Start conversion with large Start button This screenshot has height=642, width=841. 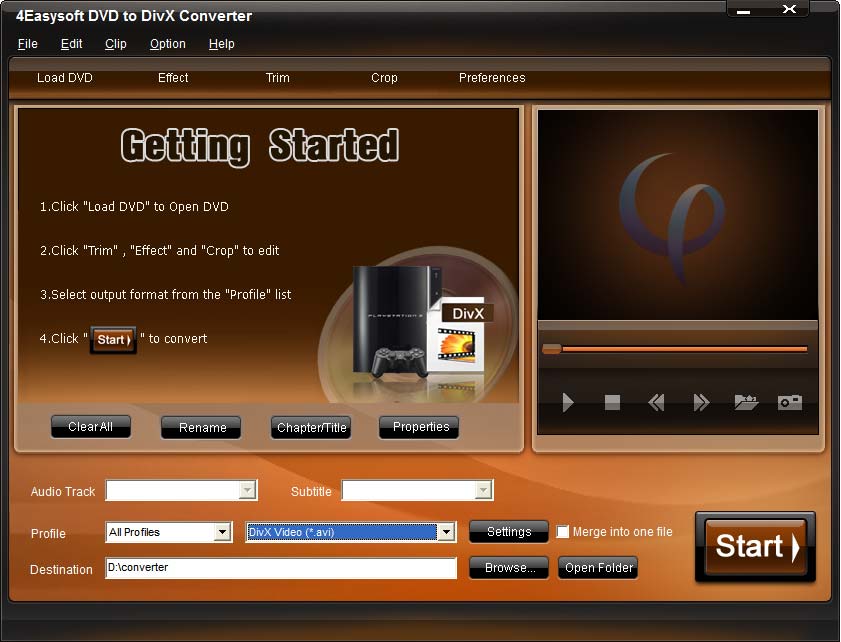click(755, 547)
